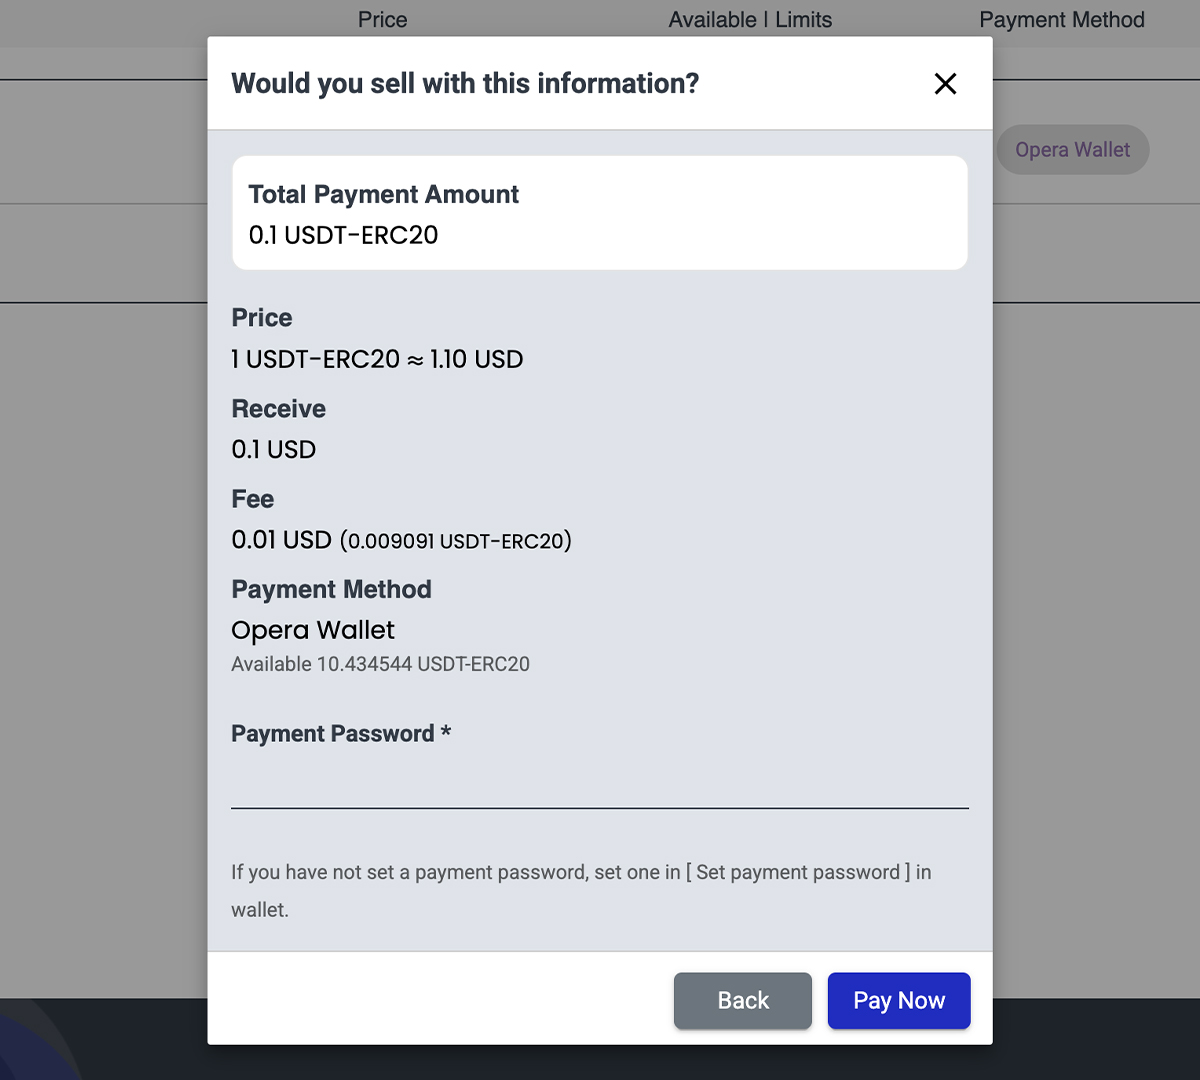Click the Pay Now button
The height and width of the screenshot is (1080, 1200).
[898, 1000]
